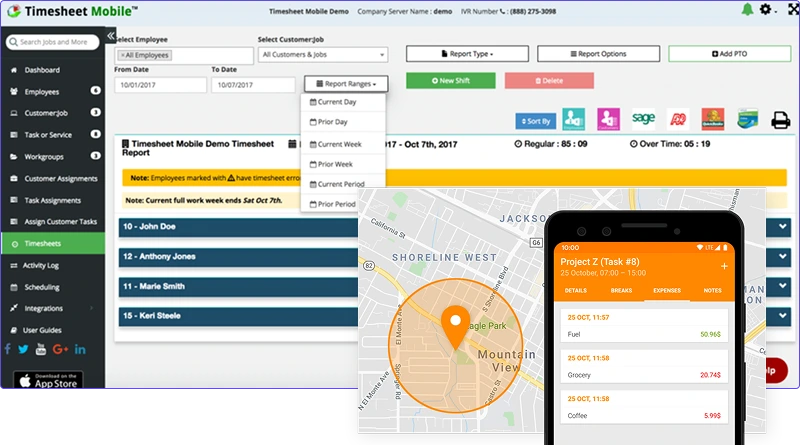Select Current Week range
The image size is (800, 445).
[343, 144]
